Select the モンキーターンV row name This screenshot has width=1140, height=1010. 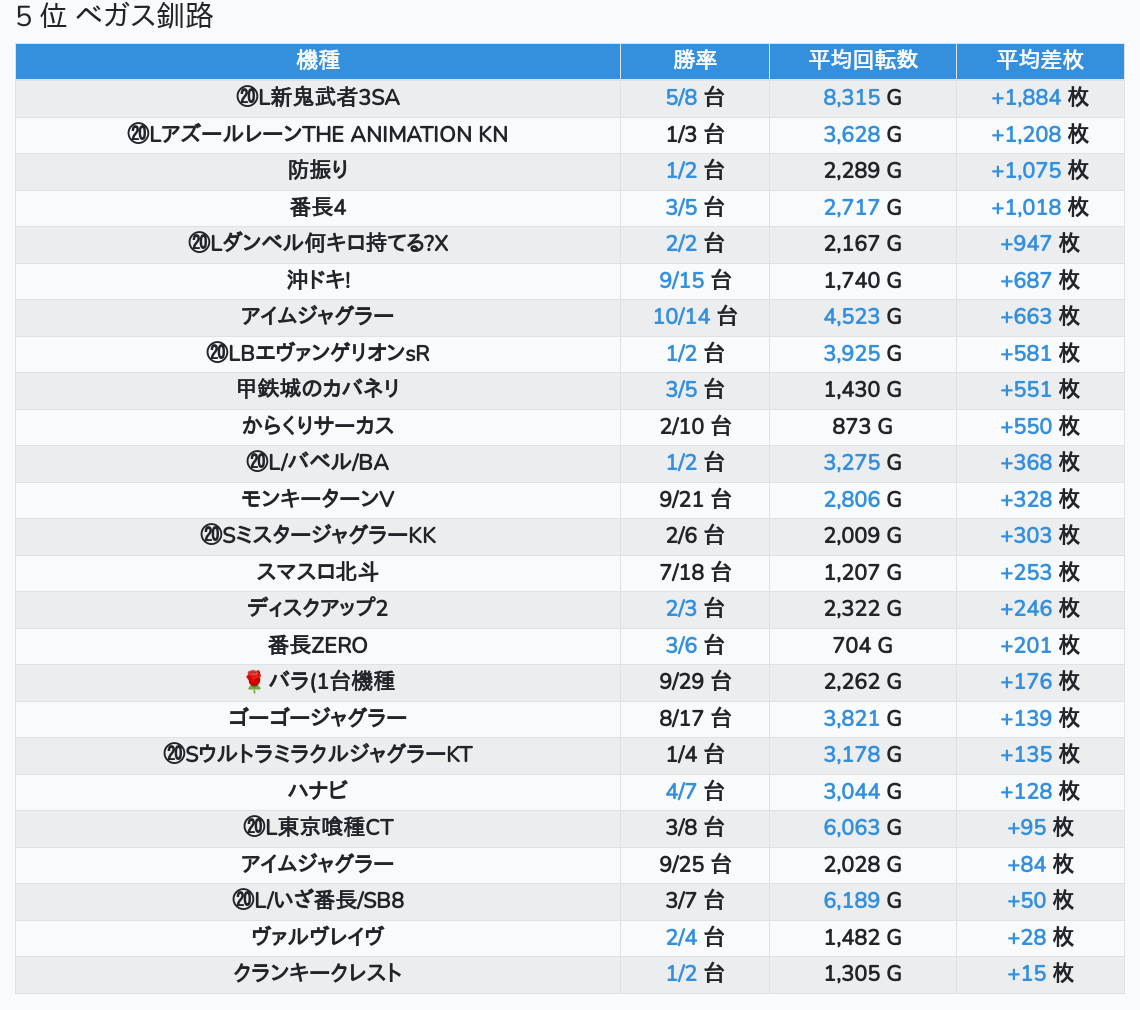pos(318,499)
